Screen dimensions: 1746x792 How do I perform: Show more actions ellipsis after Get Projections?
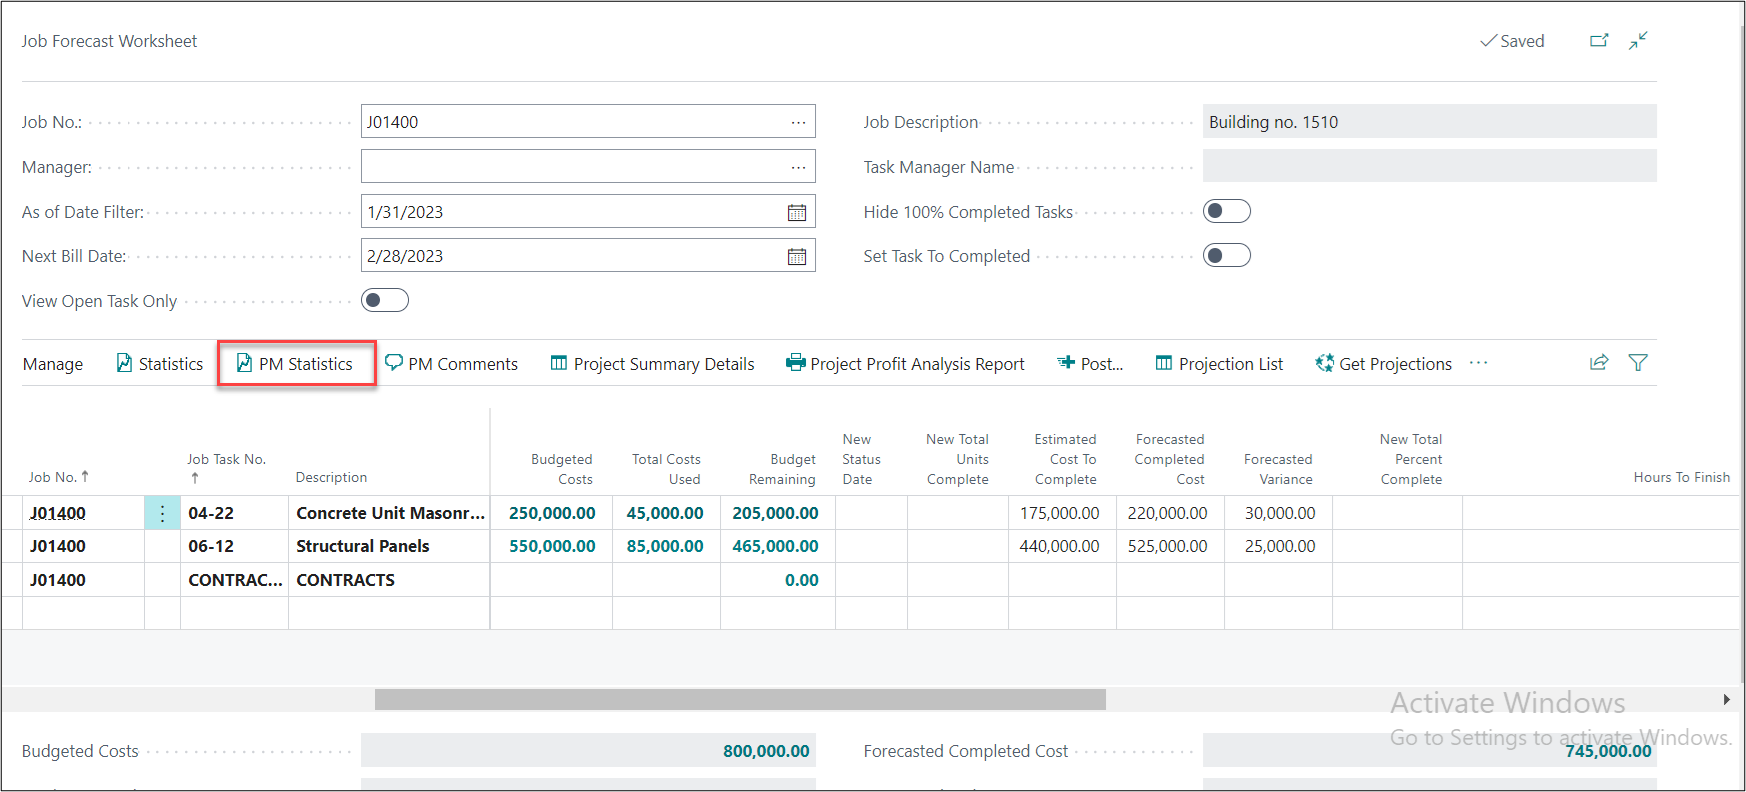click(x=1478, y=363)
